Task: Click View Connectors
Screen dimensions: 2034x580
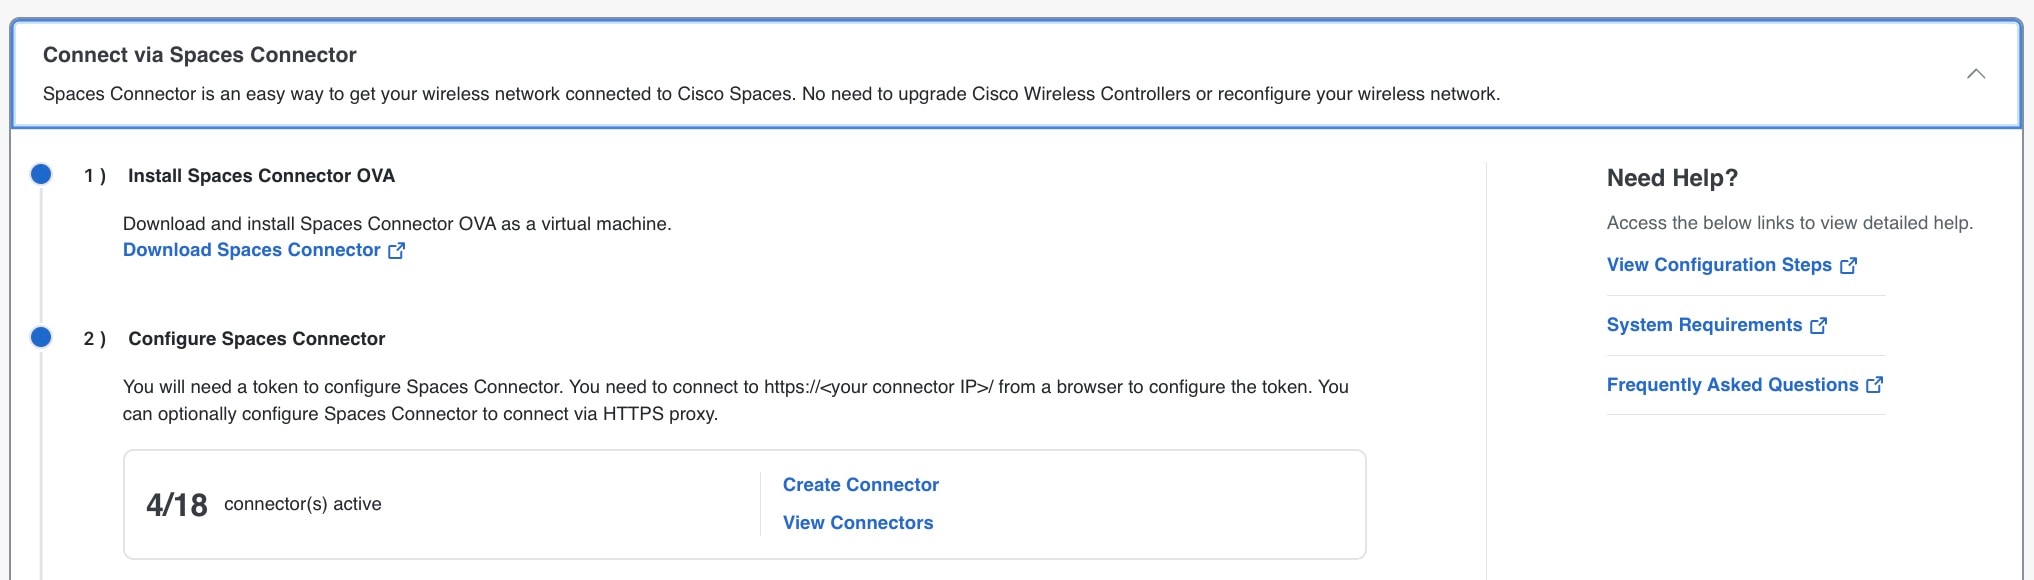Action: [858, 523]
